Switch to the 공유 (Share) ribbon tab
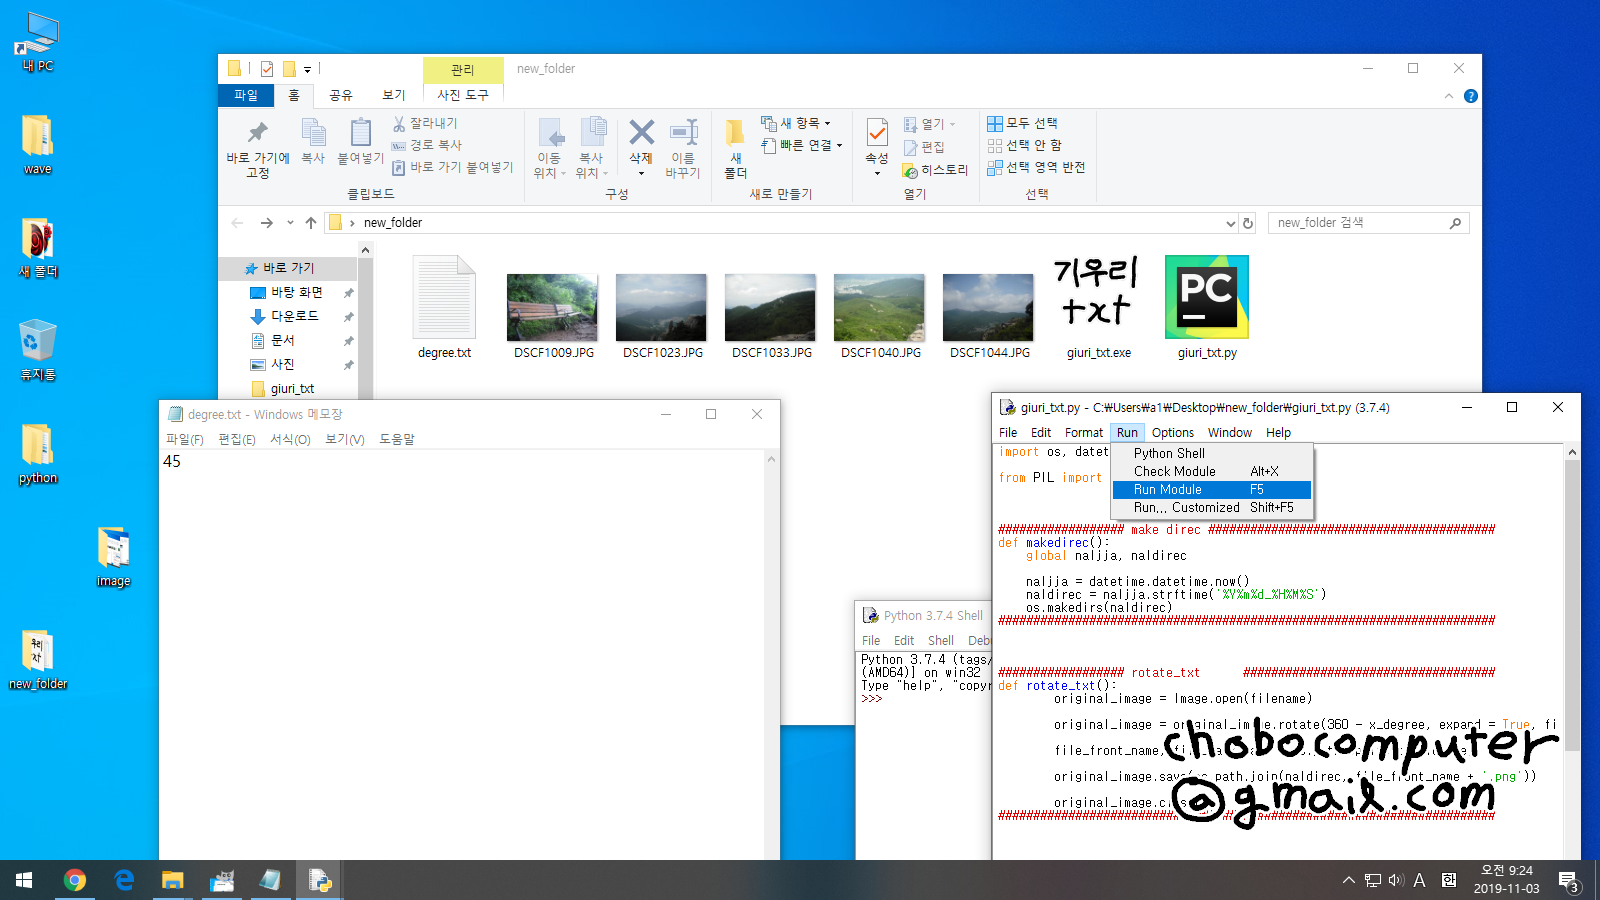The image size is (1600, 900). (x=341, y=95)
